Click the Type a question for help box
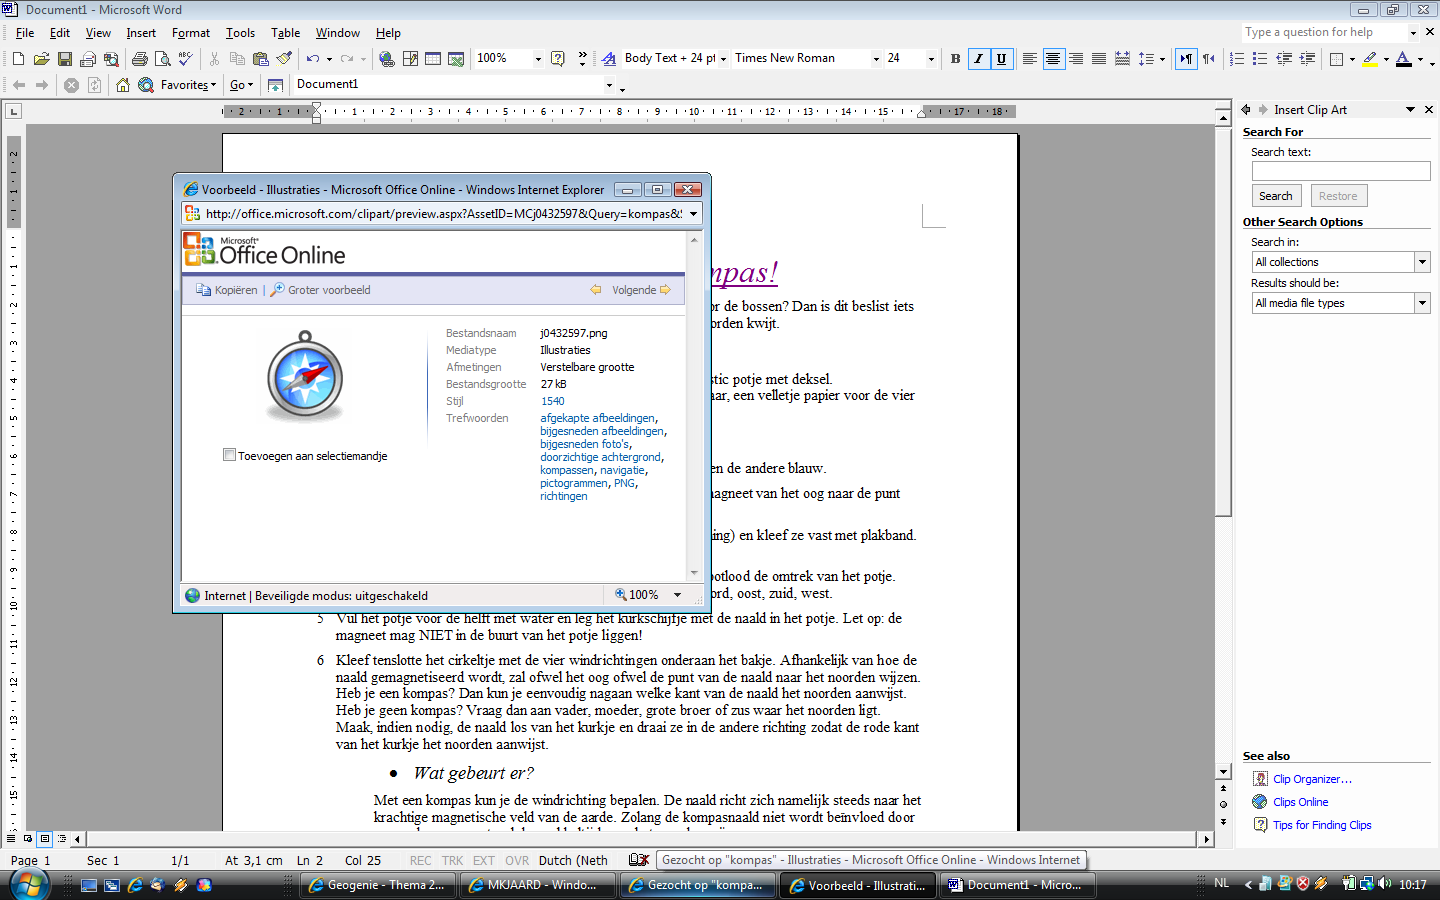 coord(1325,32)
